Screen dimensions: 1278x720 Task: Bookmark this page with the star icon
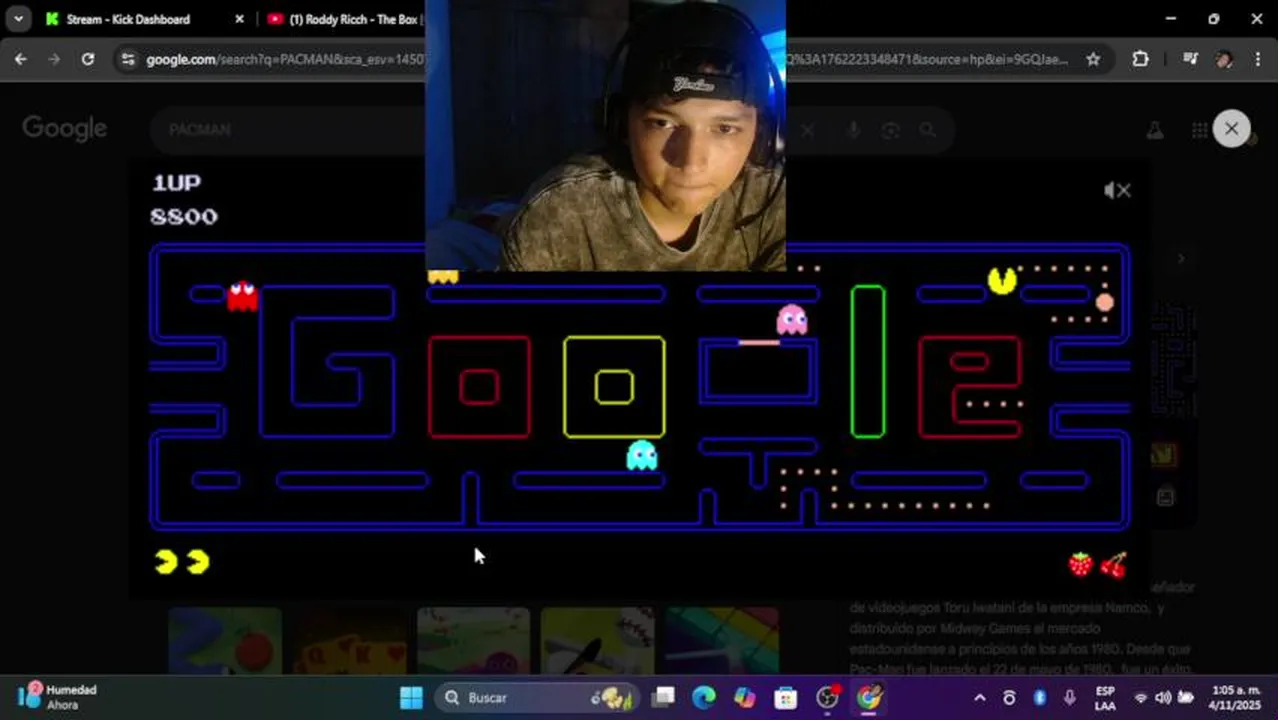1093,59
